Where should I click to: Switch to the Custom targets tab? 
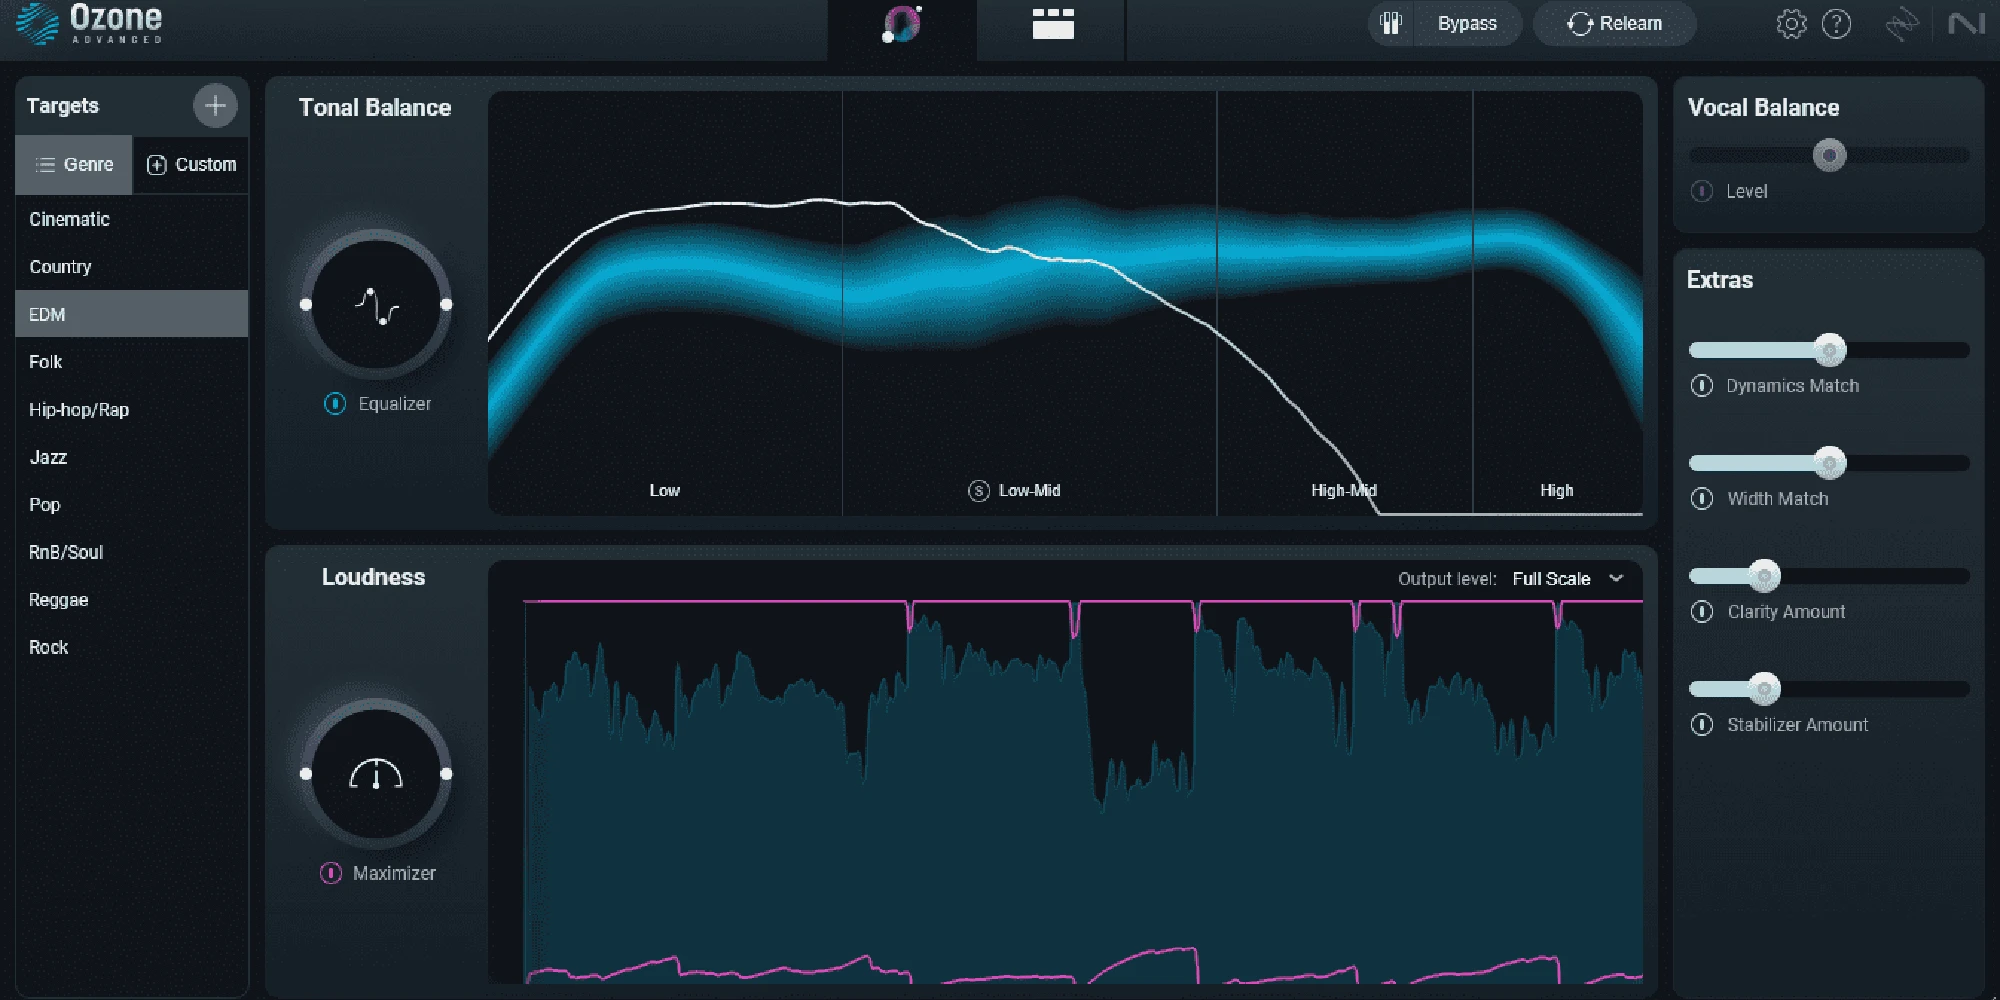[191, 164]
